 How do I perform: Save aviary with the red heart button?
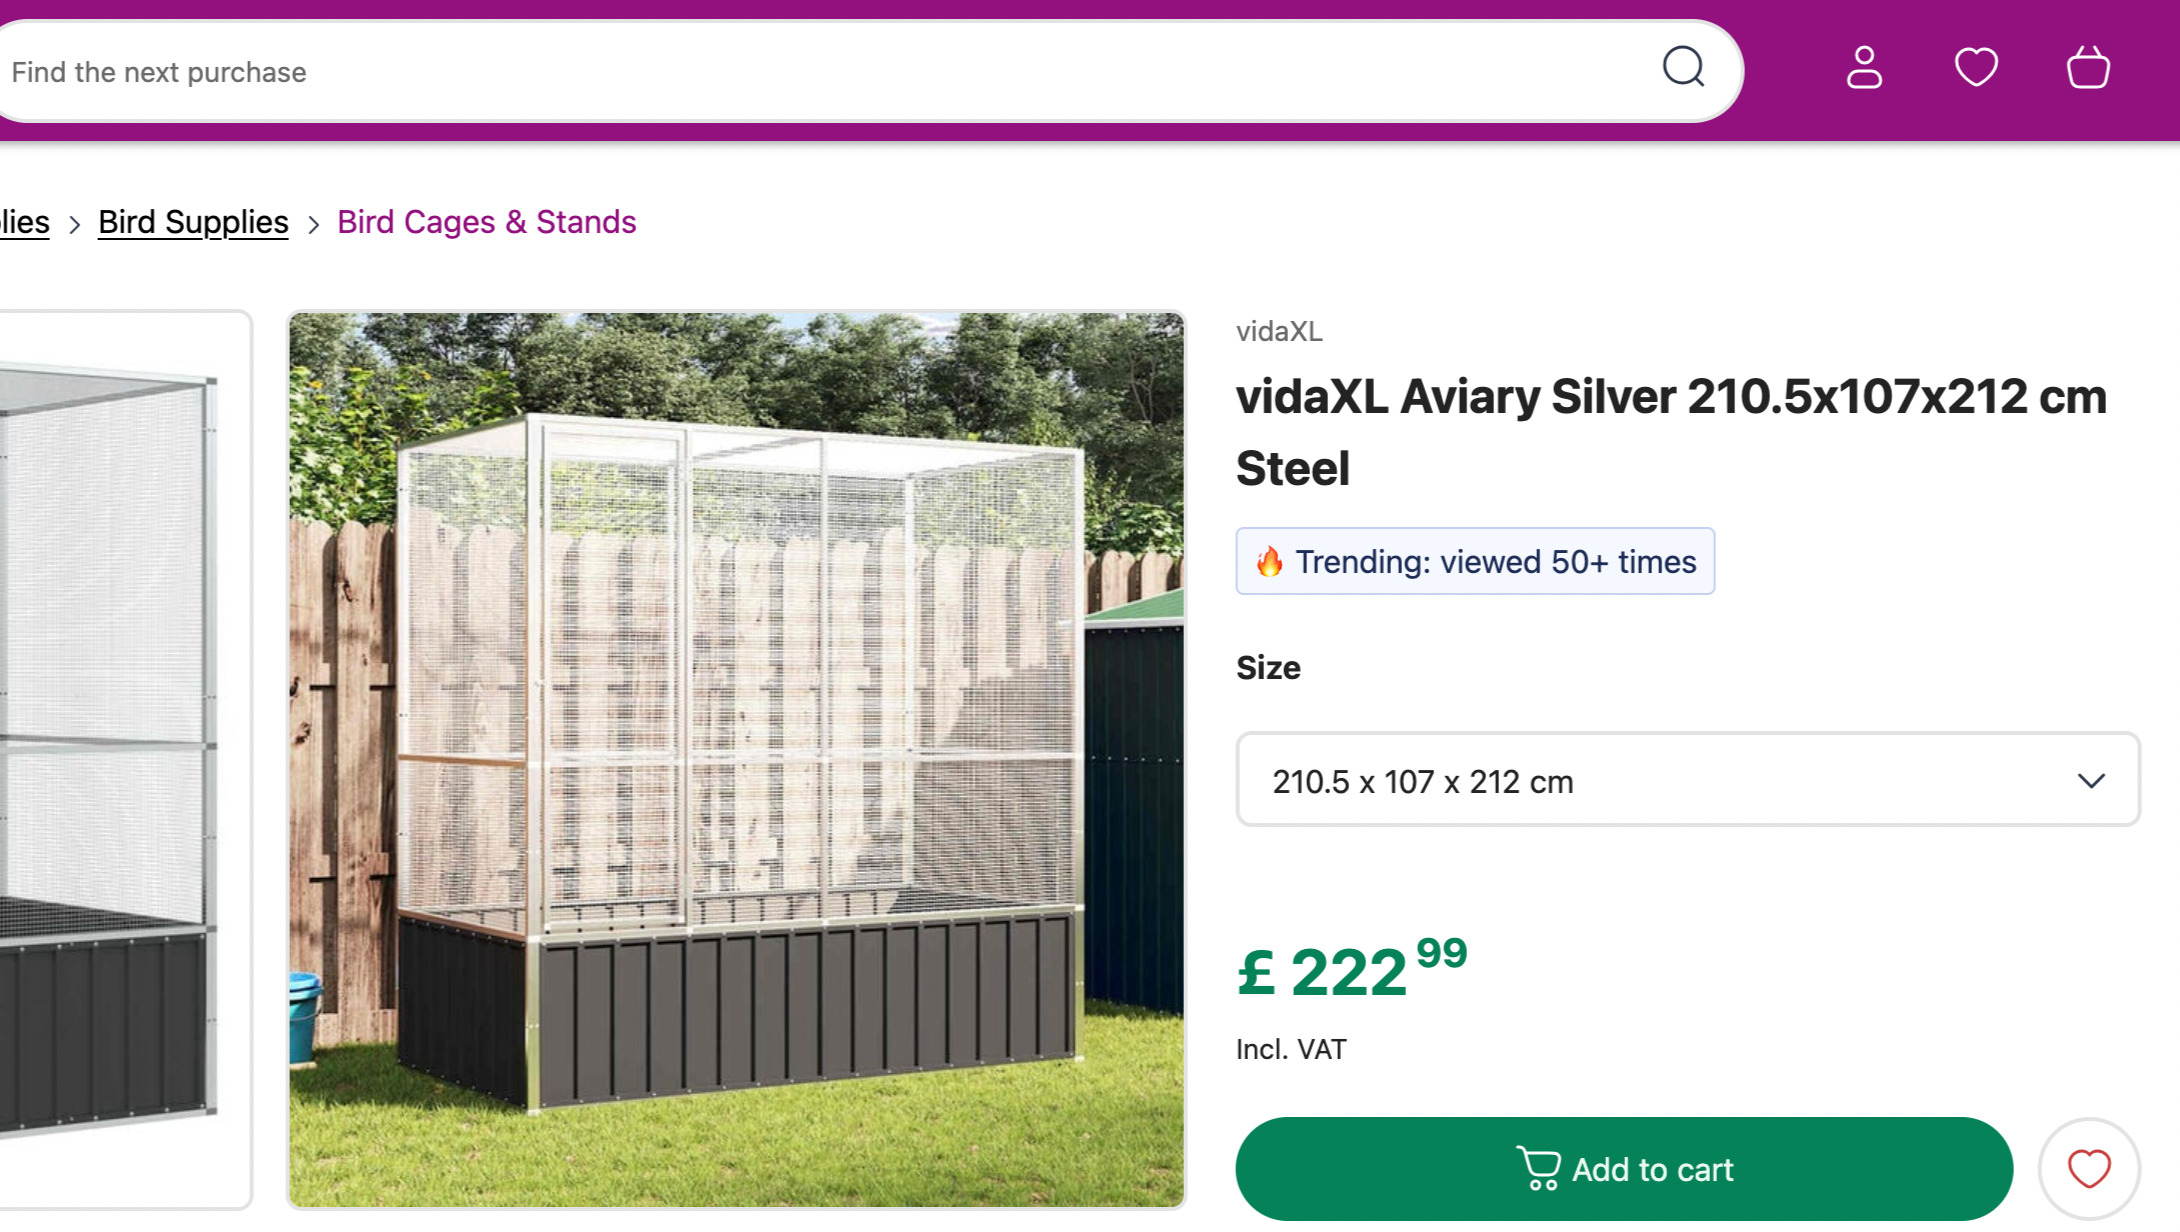tap(2089, 1168)
